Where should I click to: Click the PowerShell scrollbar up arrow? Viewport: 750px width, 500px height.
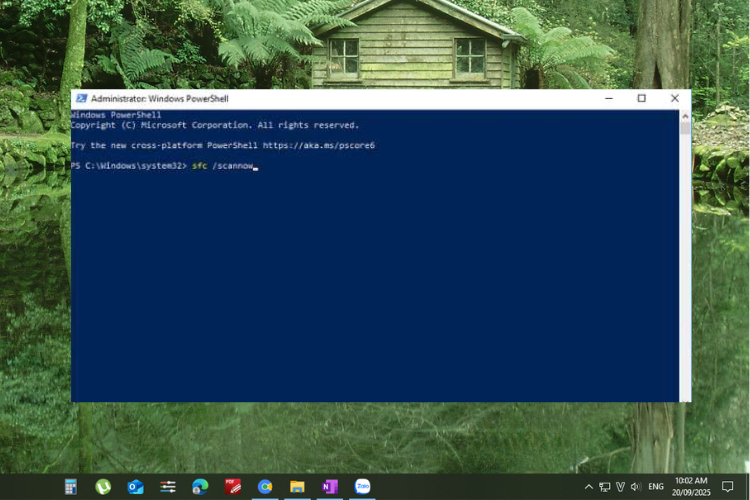(685, 116)
